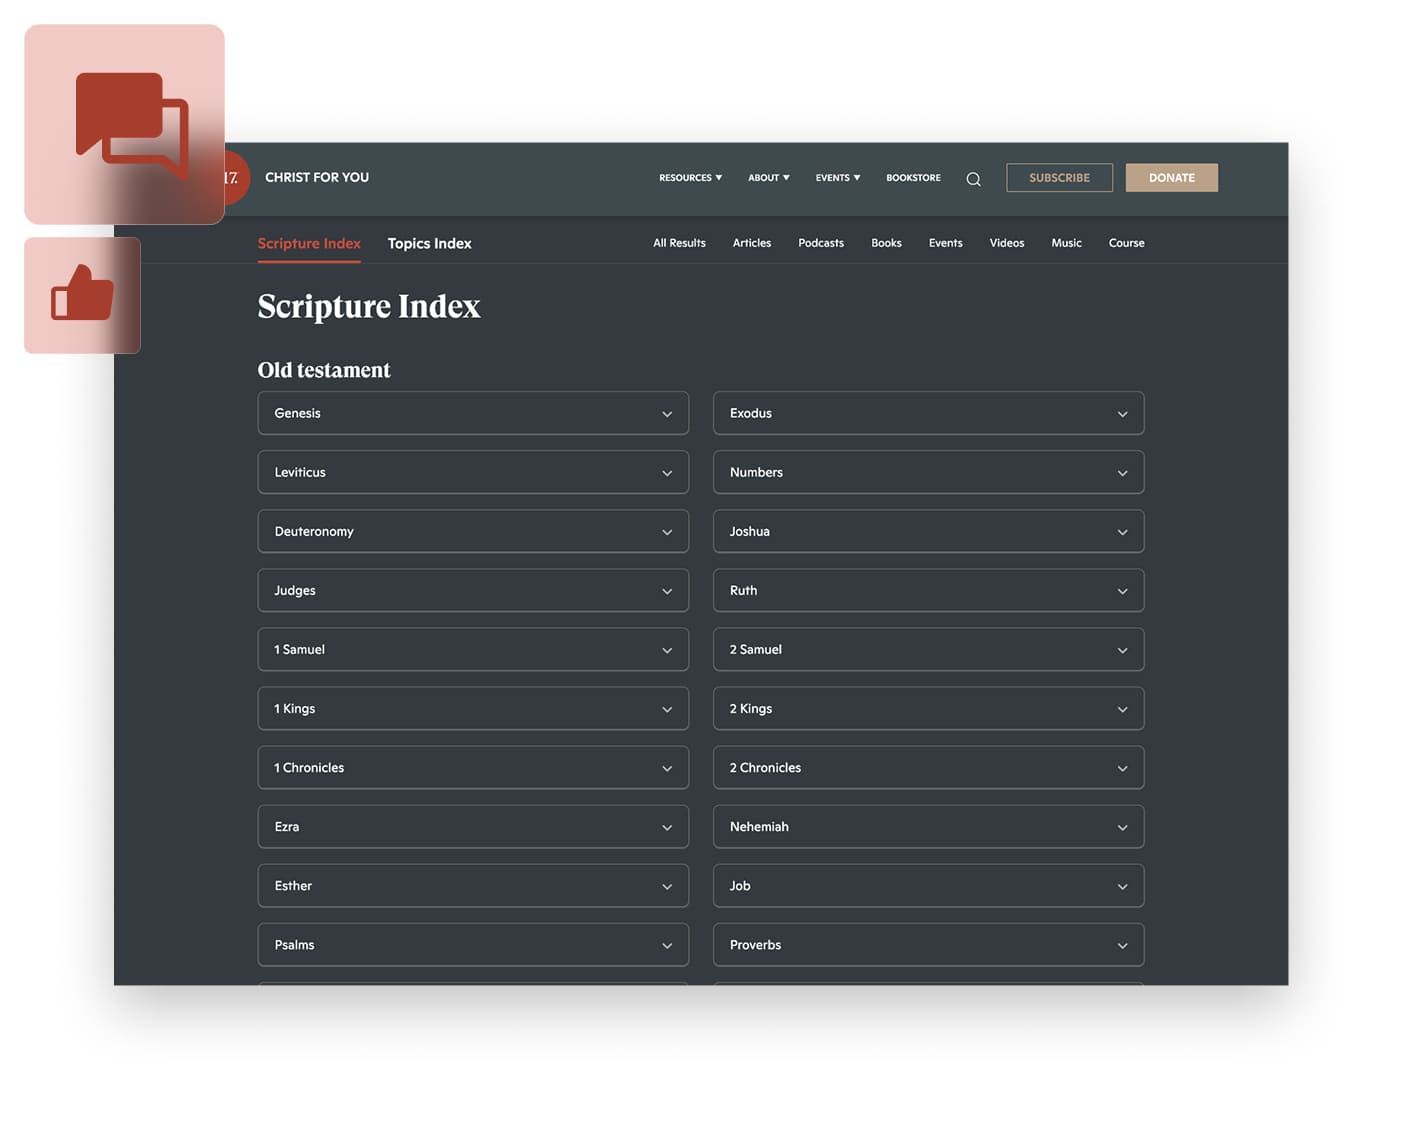This screenshot has height=1127, width=1403.
Task: Expand the Nehemiah dropdown
Action: pyautogui.click(x=928, y=826)
